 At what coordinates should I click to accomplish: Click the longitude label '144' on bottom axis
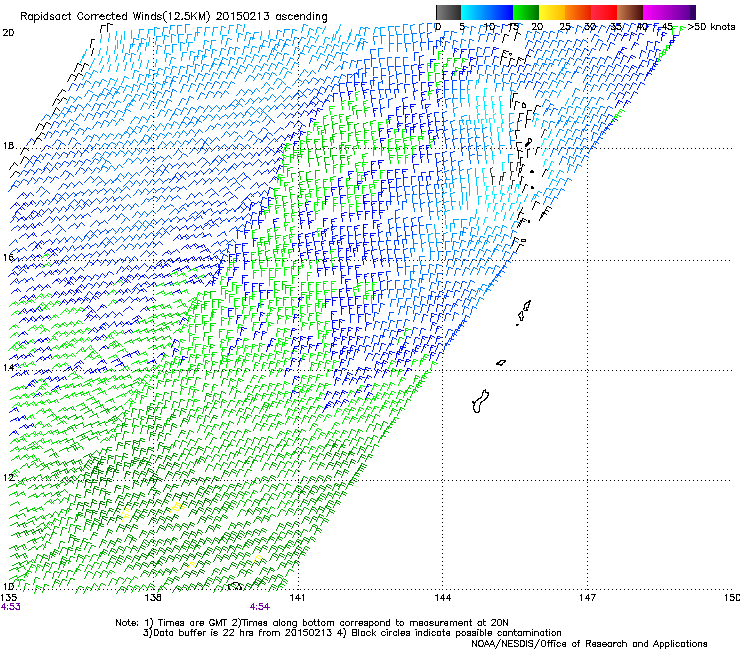click(442, 598)
